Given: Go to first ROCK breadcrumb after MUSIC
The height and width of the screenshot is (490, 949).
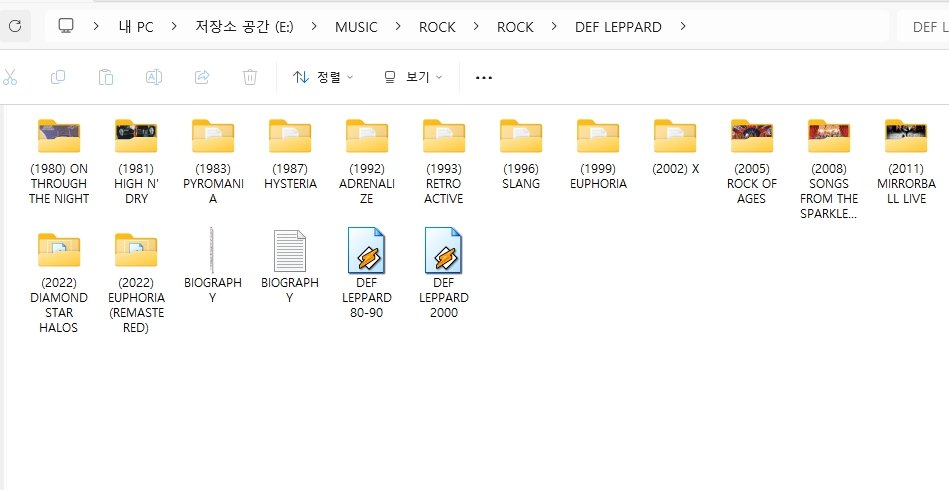Looking at the screenshot, I should tap(437, 27).
